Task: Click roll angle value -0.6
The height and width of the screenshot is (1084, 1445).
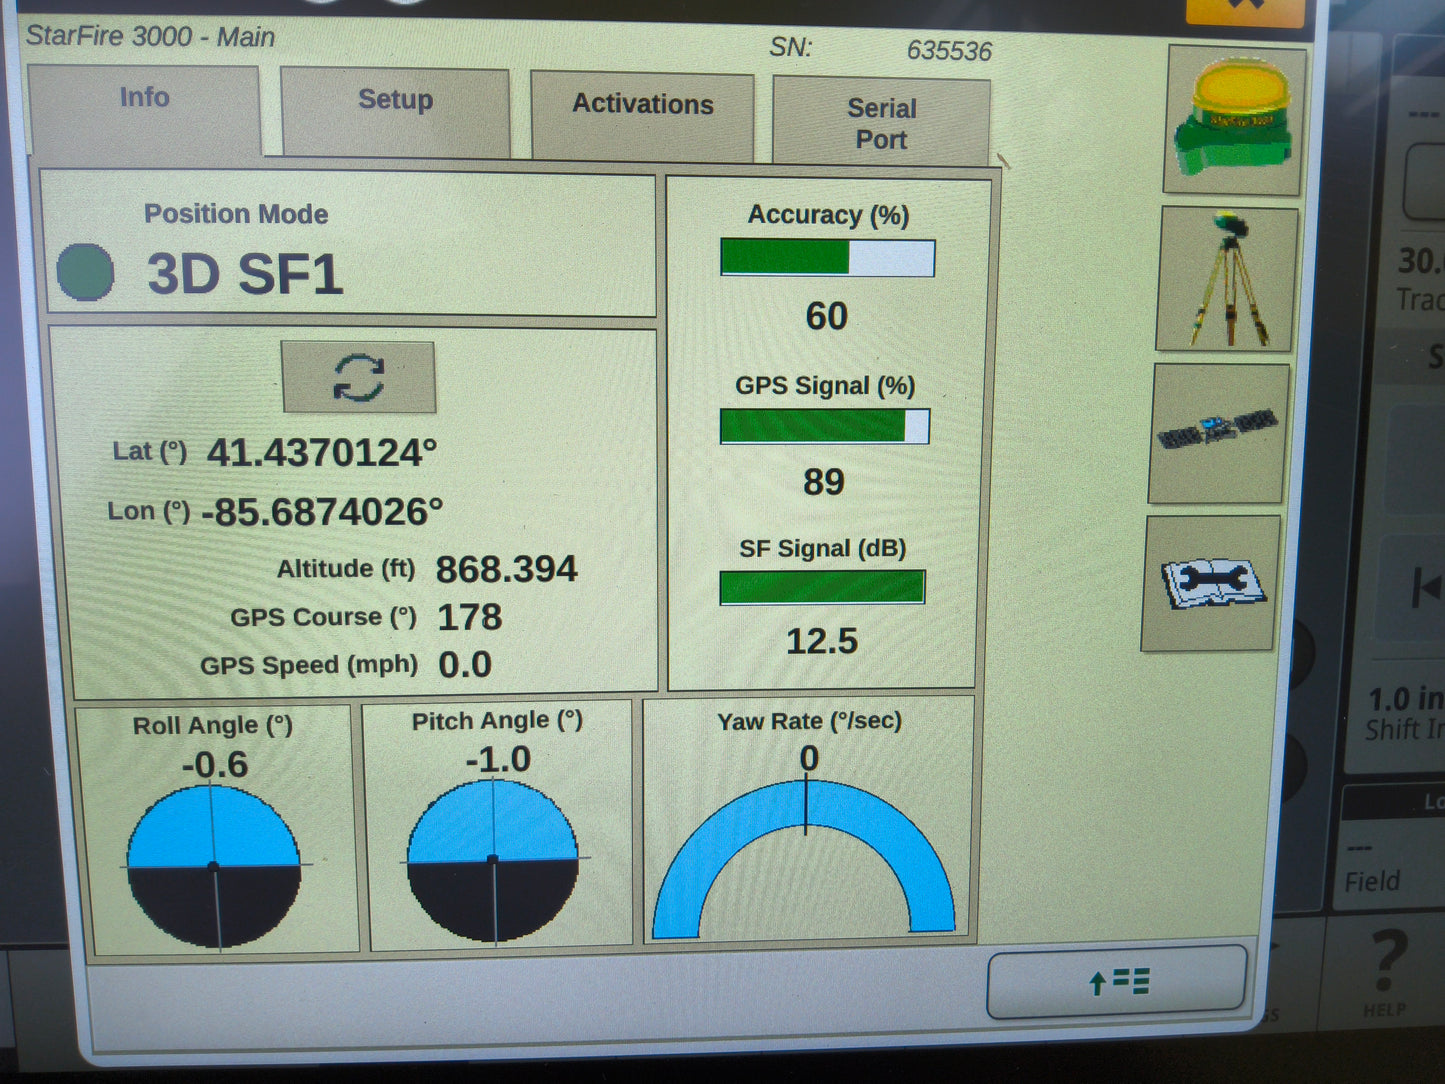Action: (x=215, y=765)
